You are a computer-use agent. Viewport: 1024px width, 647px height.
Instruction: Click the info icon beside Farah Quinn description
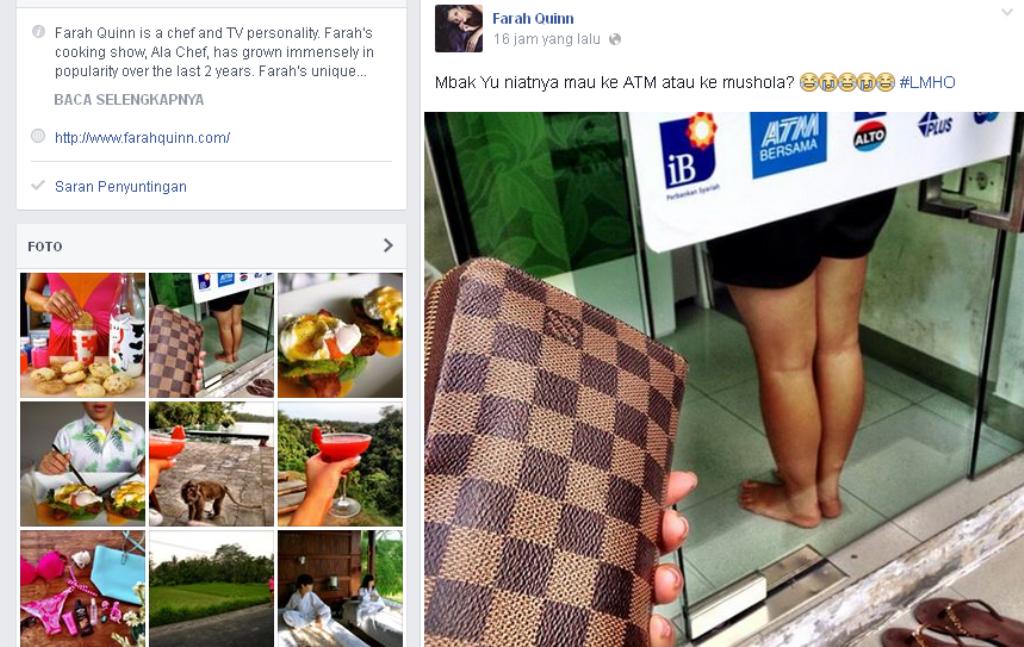pos(39,31)
